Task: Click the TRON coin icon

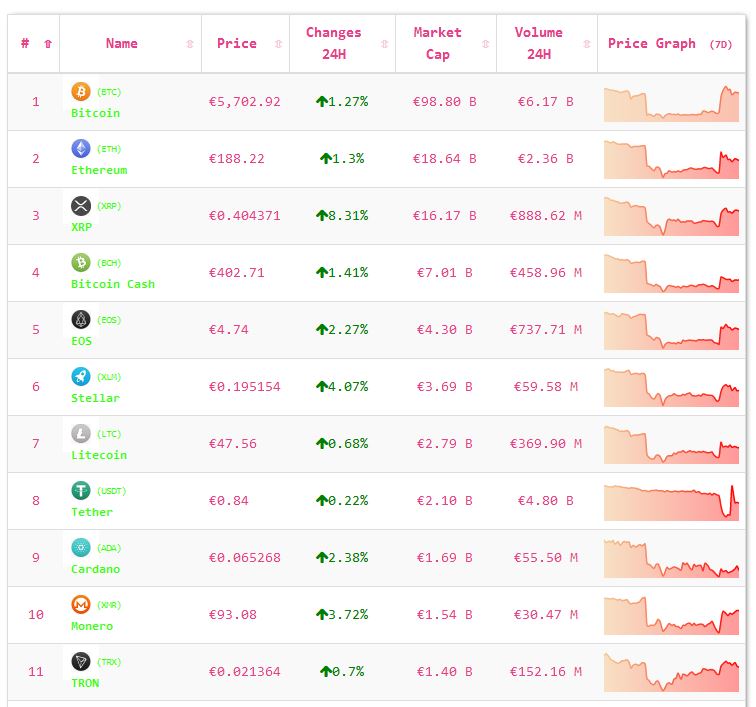Action: pos(80,662)
